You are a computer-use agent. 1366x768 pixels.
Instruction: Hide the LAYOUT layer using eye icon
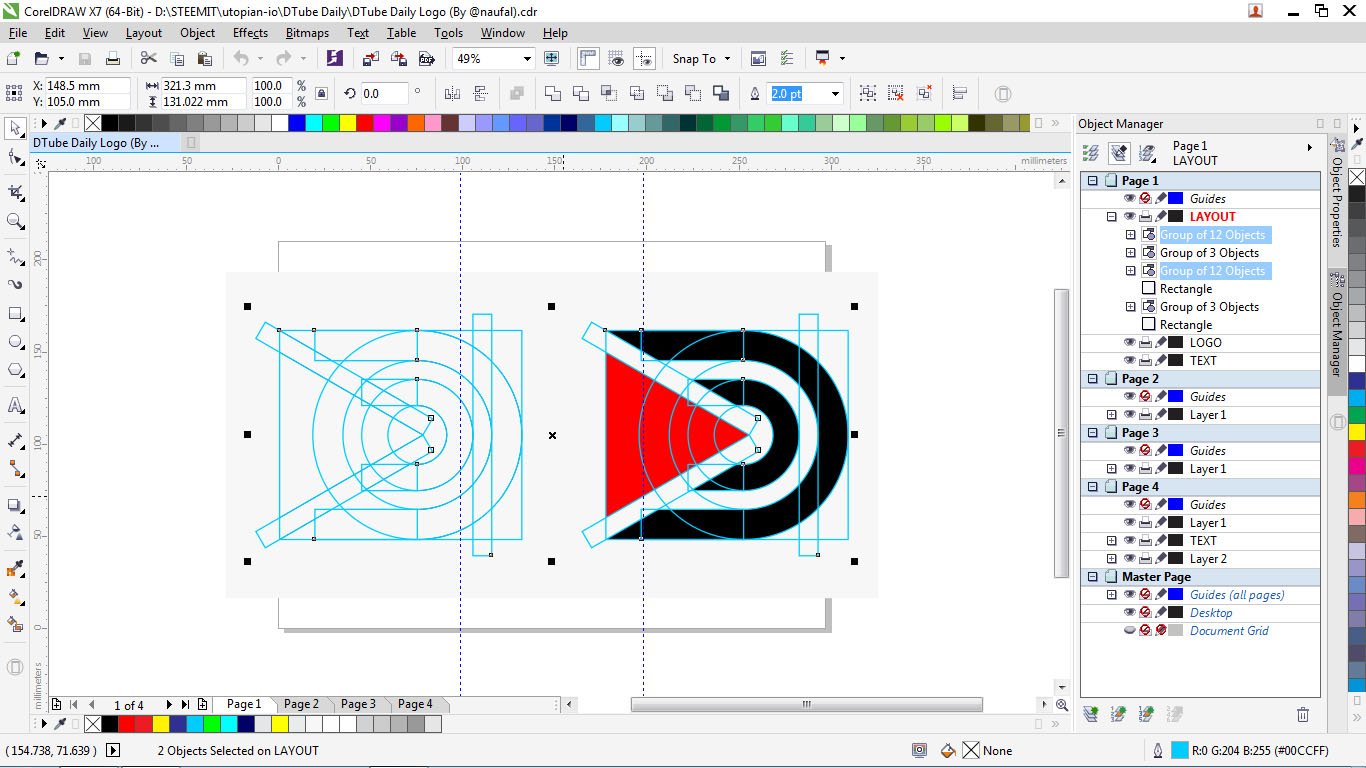click(1130, 217)
